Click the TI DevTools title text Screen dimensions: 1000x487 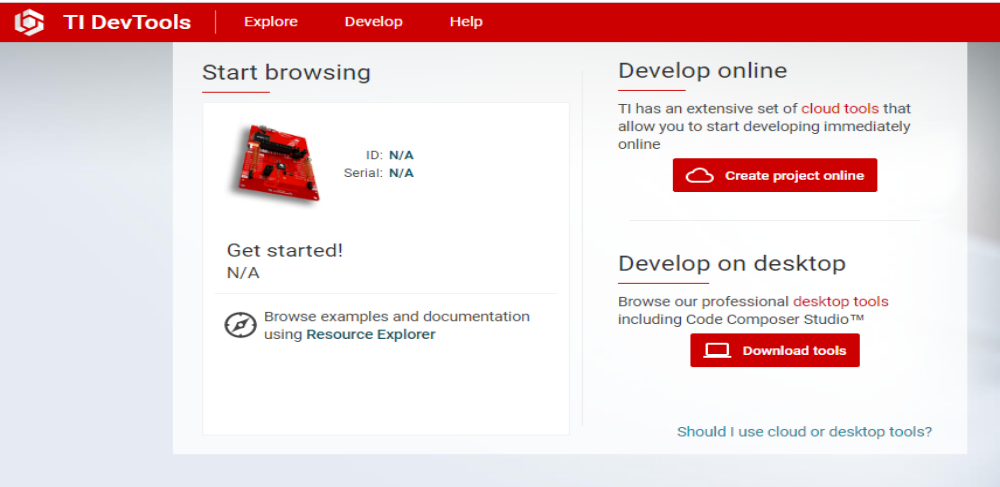(127, 22)
